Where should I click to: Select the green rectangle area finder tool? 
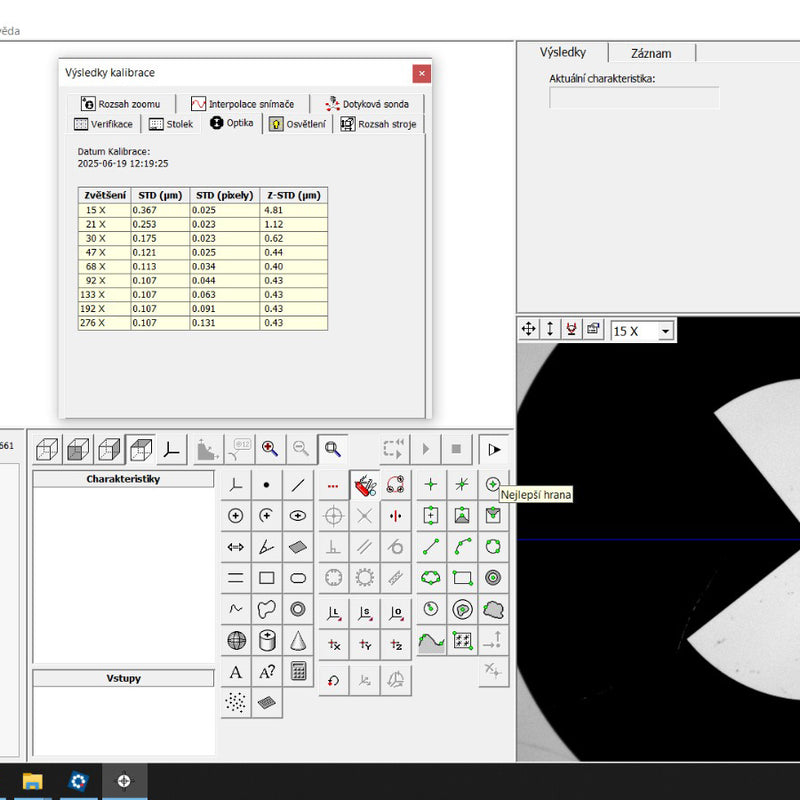tap(462, 578)
